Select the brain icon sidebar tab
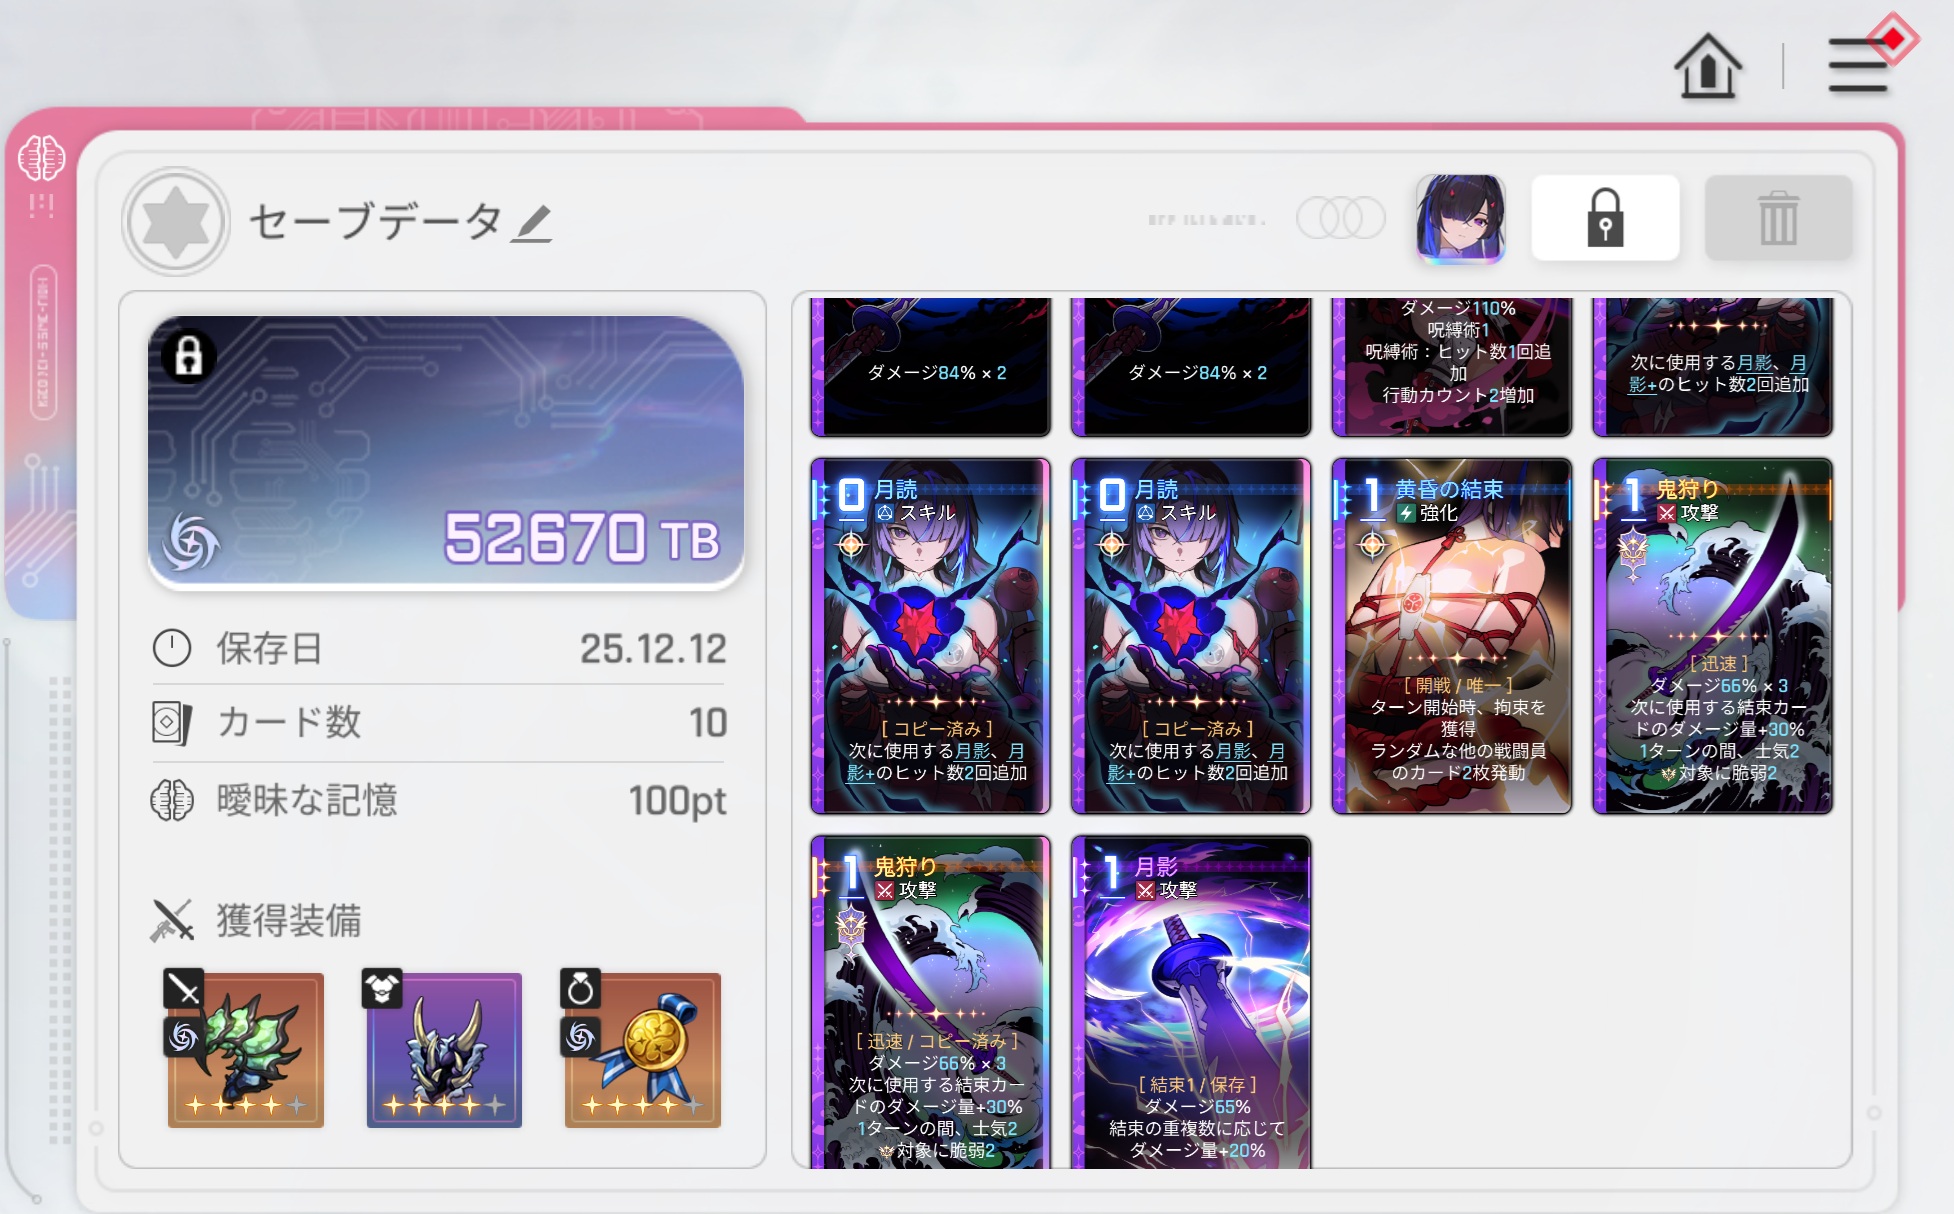1954x1214 pixels. click(42, 158)
